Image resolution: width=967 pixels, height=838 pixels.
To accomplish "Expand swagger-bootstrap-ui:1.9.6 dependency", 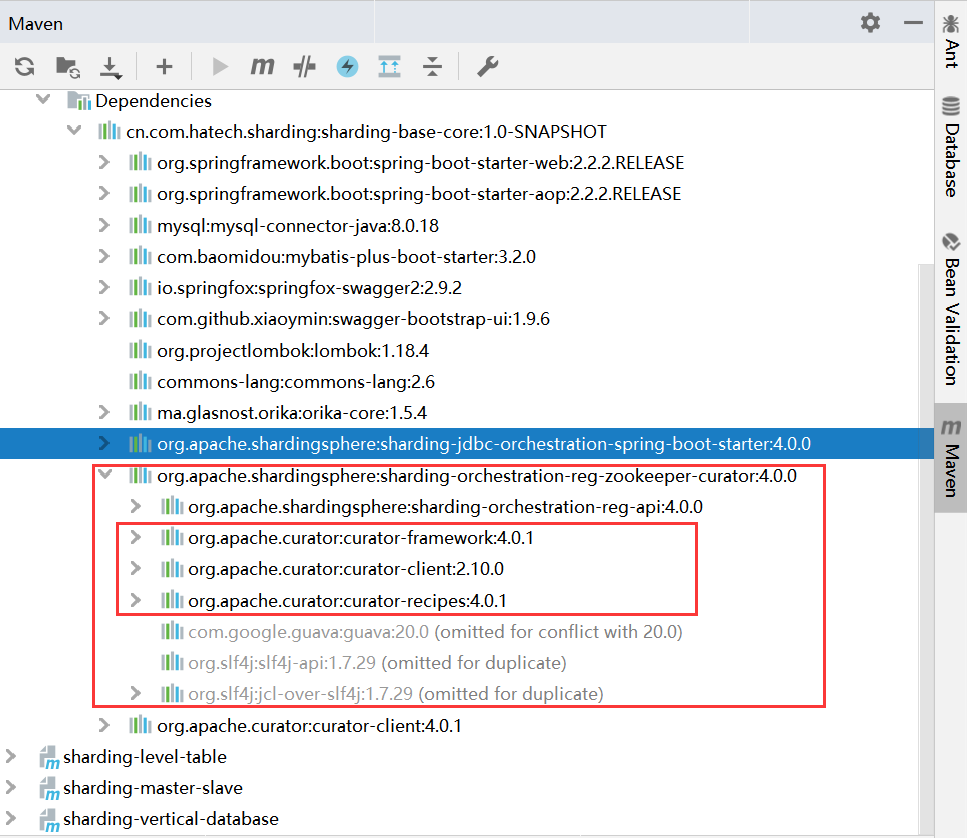I will pos(104,318).
